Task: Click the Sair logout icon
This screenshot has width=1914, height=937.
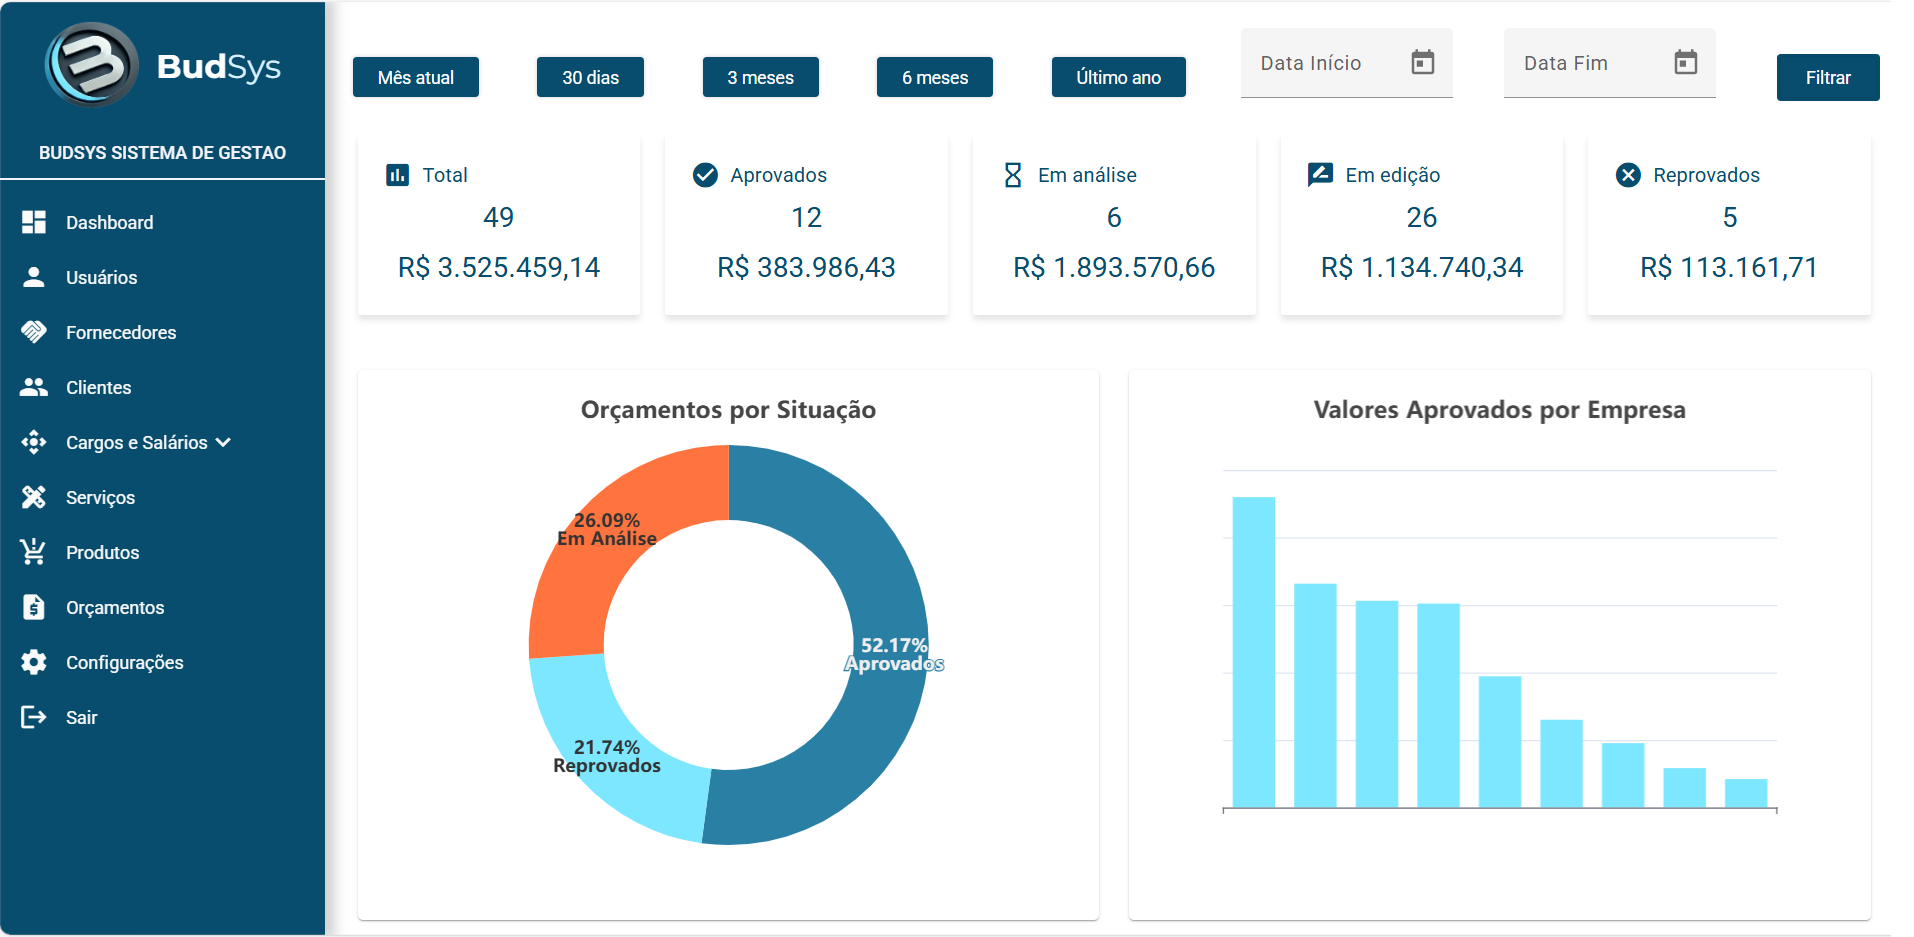Action: coord(34,717)
